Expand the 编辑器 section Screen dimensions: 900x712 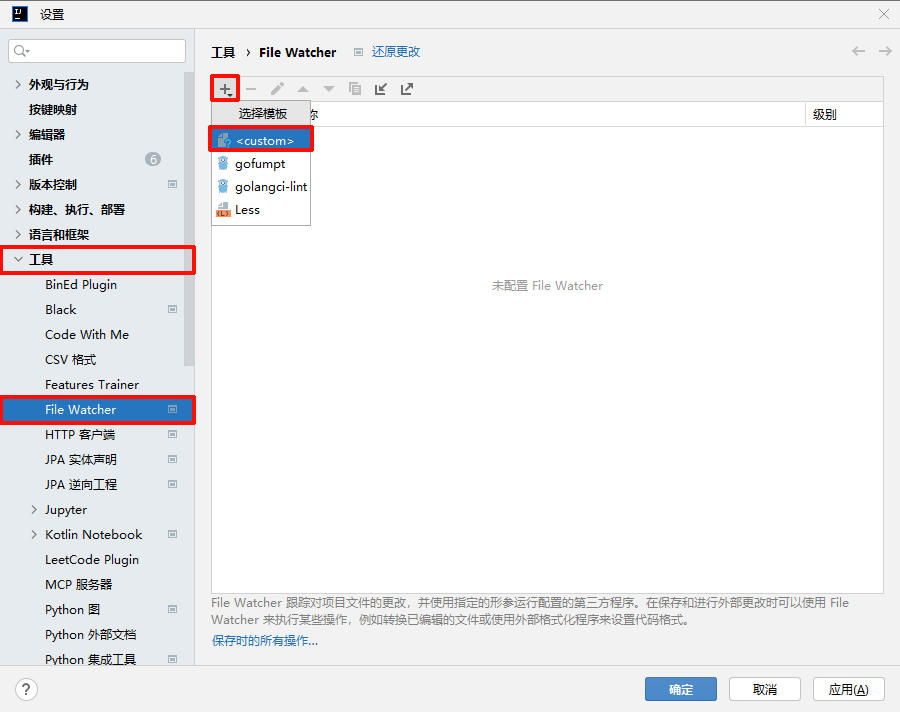point(18,134)
